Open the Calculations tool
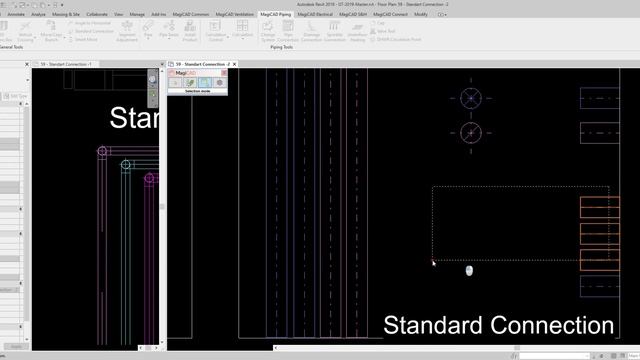640x360 pixels. tap(242, 29)
